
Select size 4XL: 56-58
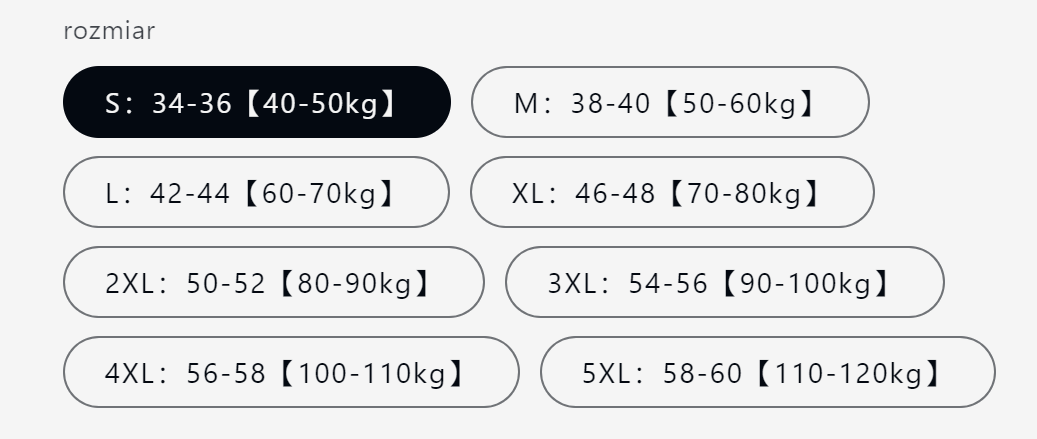(291, 372)
